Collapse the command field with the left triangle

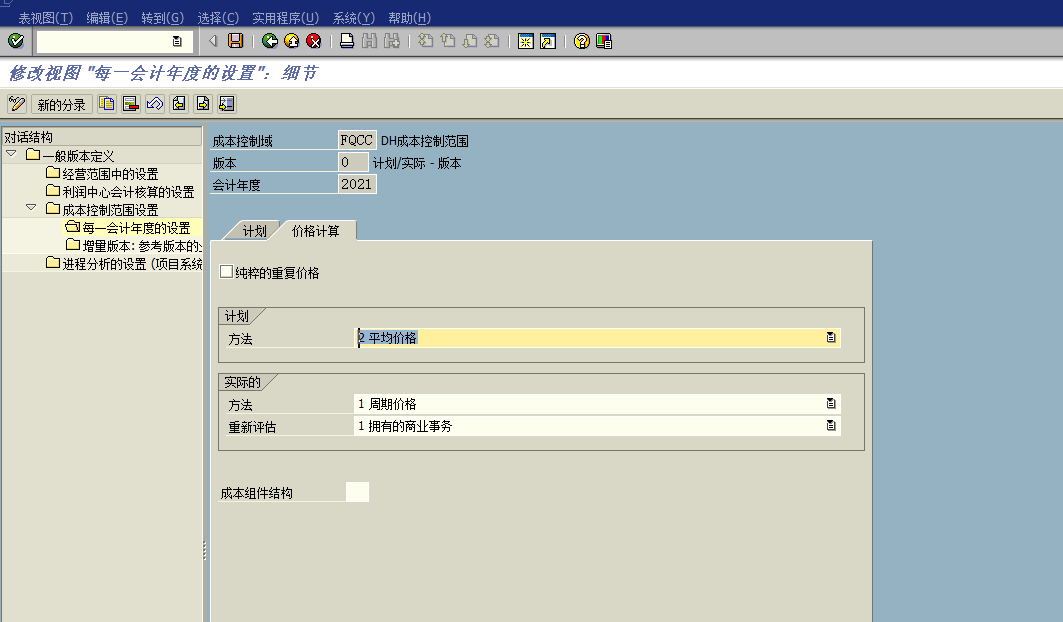tap(213, 41)
